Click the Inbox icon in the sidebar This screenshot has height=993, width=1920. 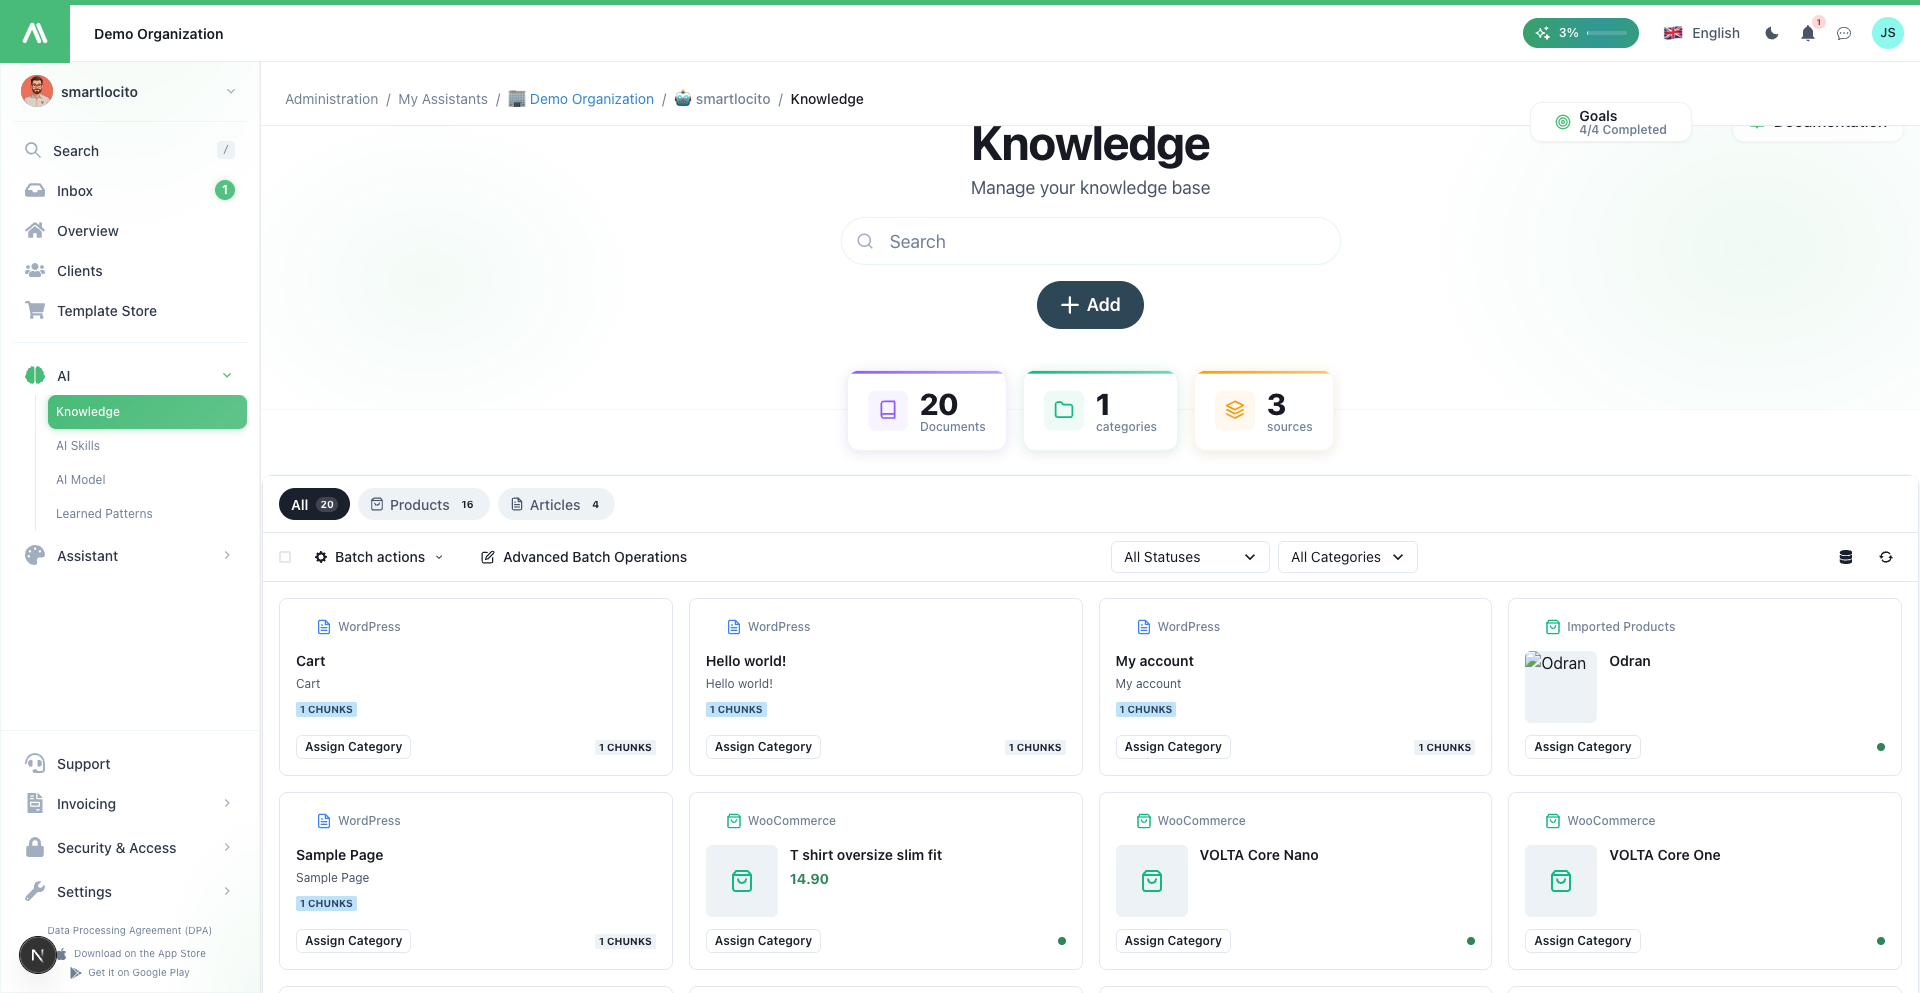[x=35, y=190]
